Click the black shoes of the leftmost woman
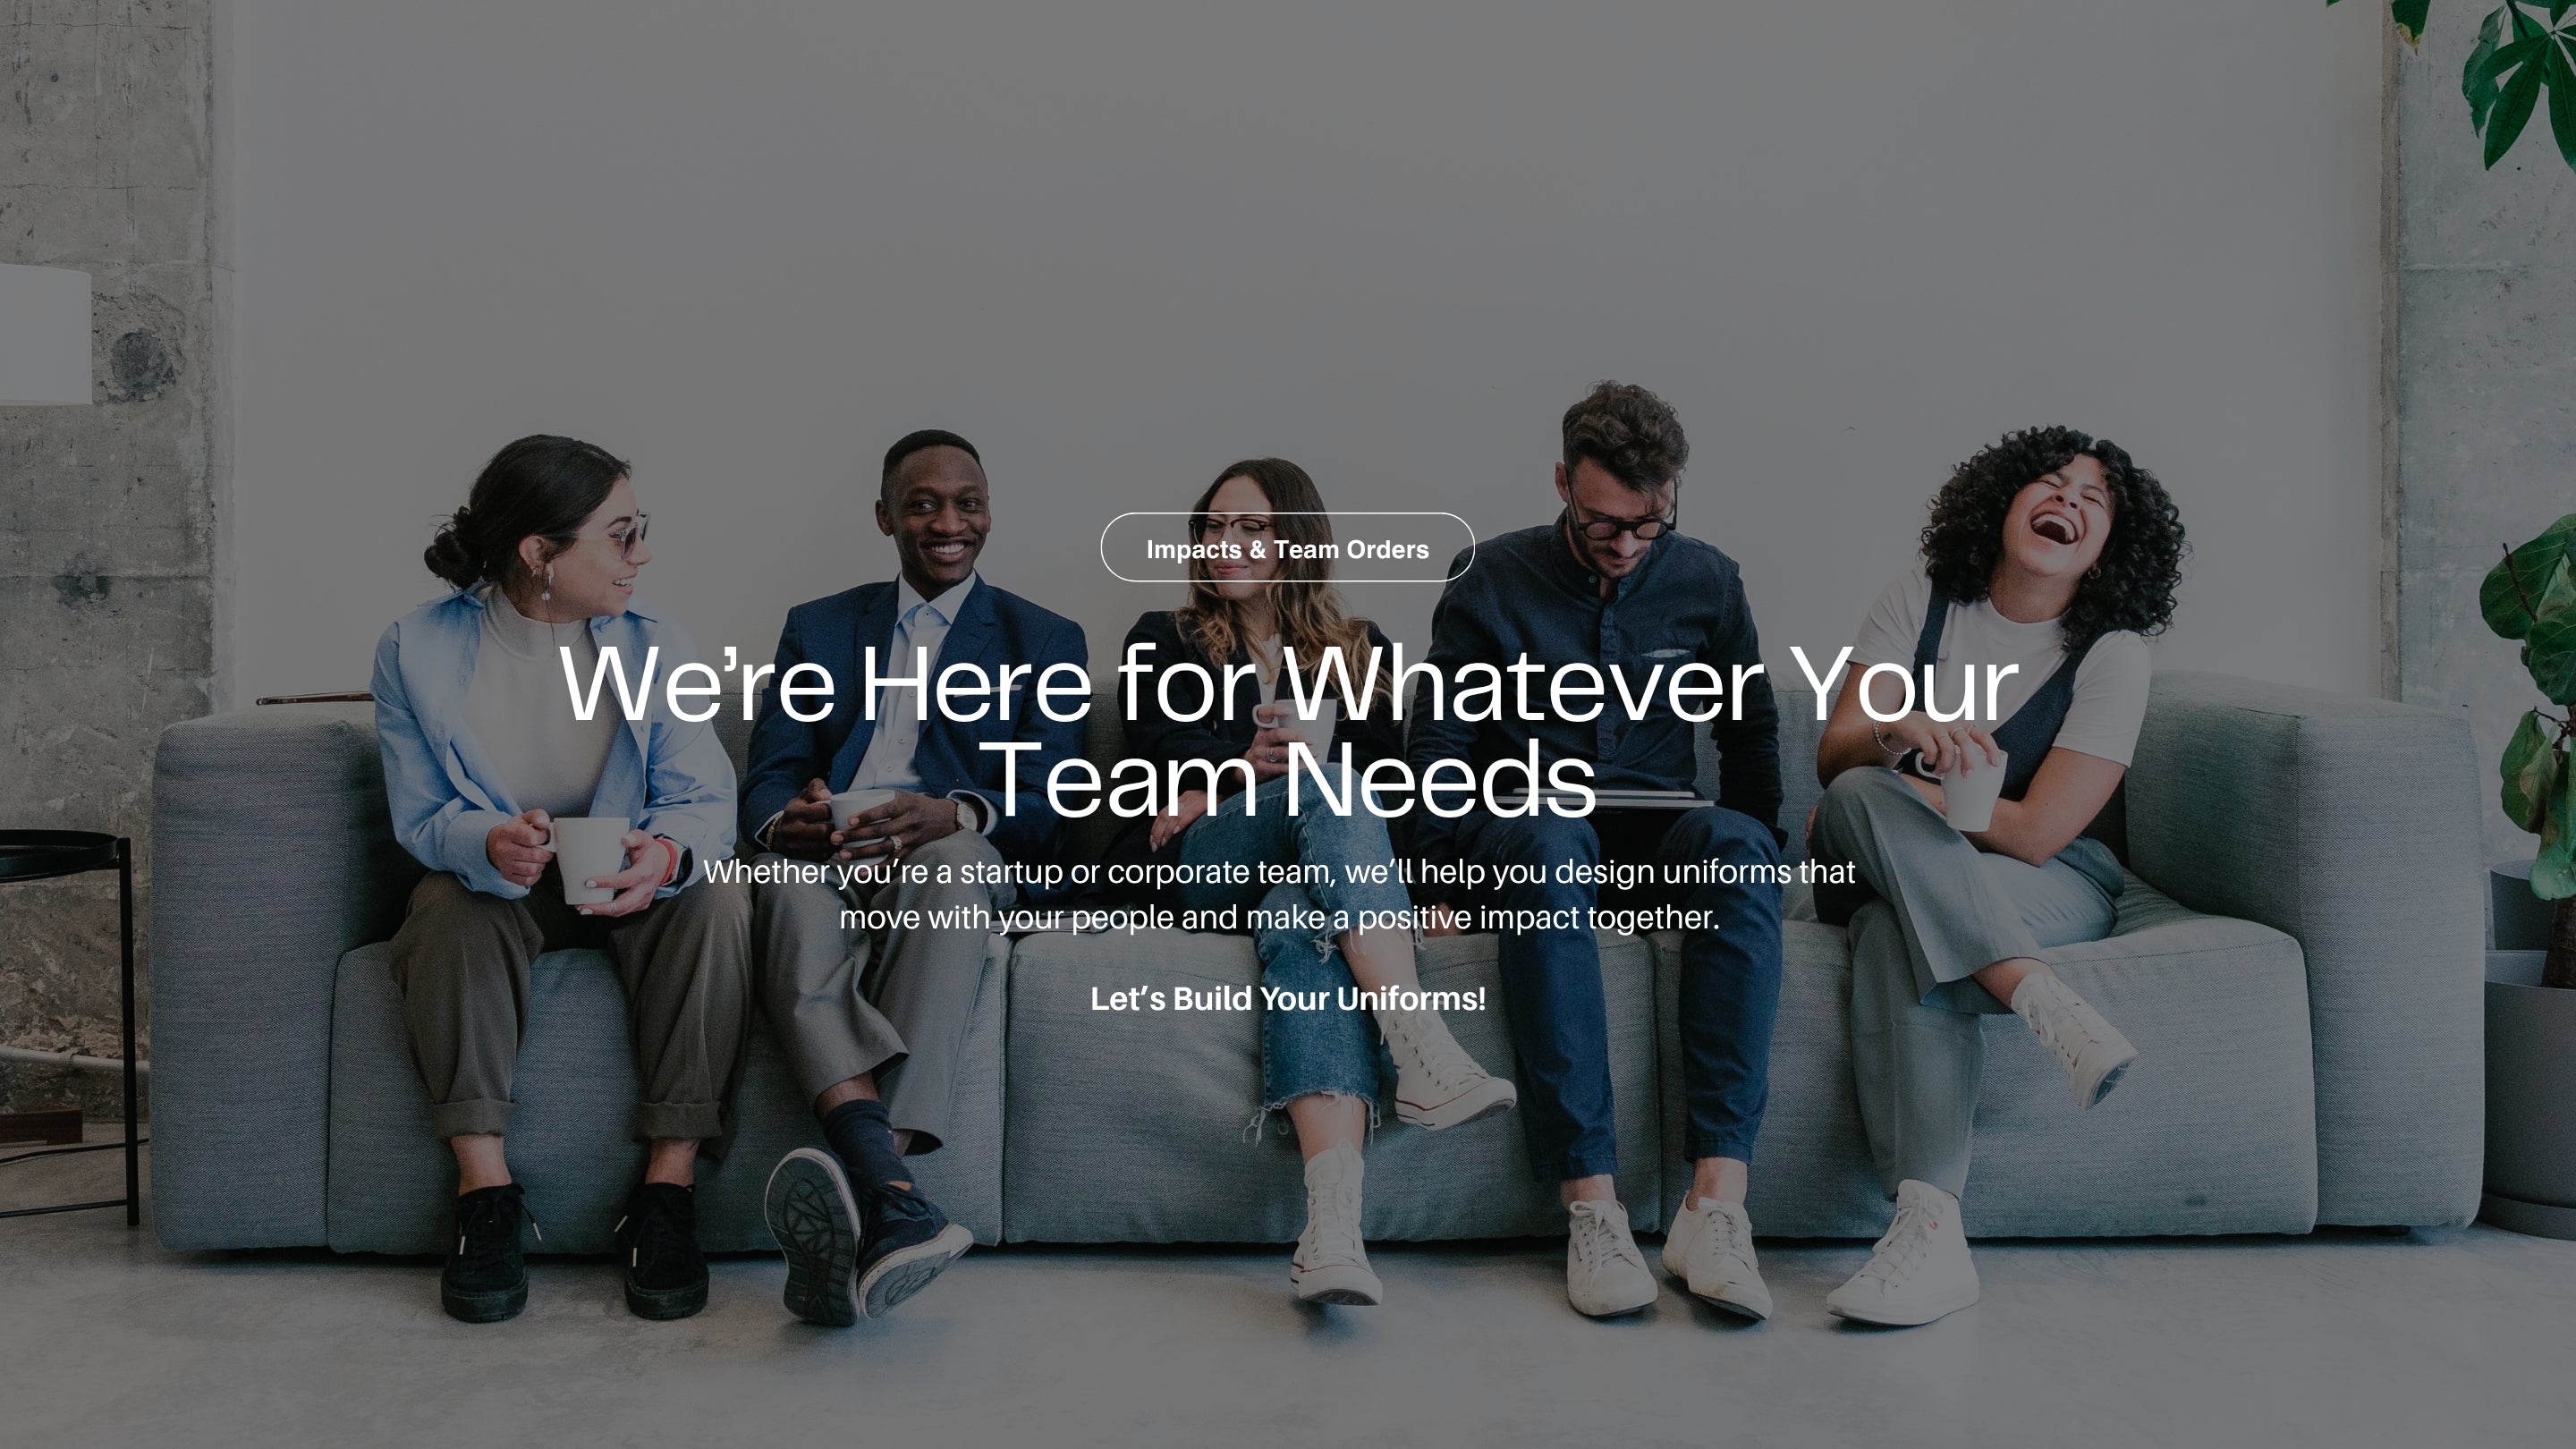2576x1449 pixels. click(577, 1251)
